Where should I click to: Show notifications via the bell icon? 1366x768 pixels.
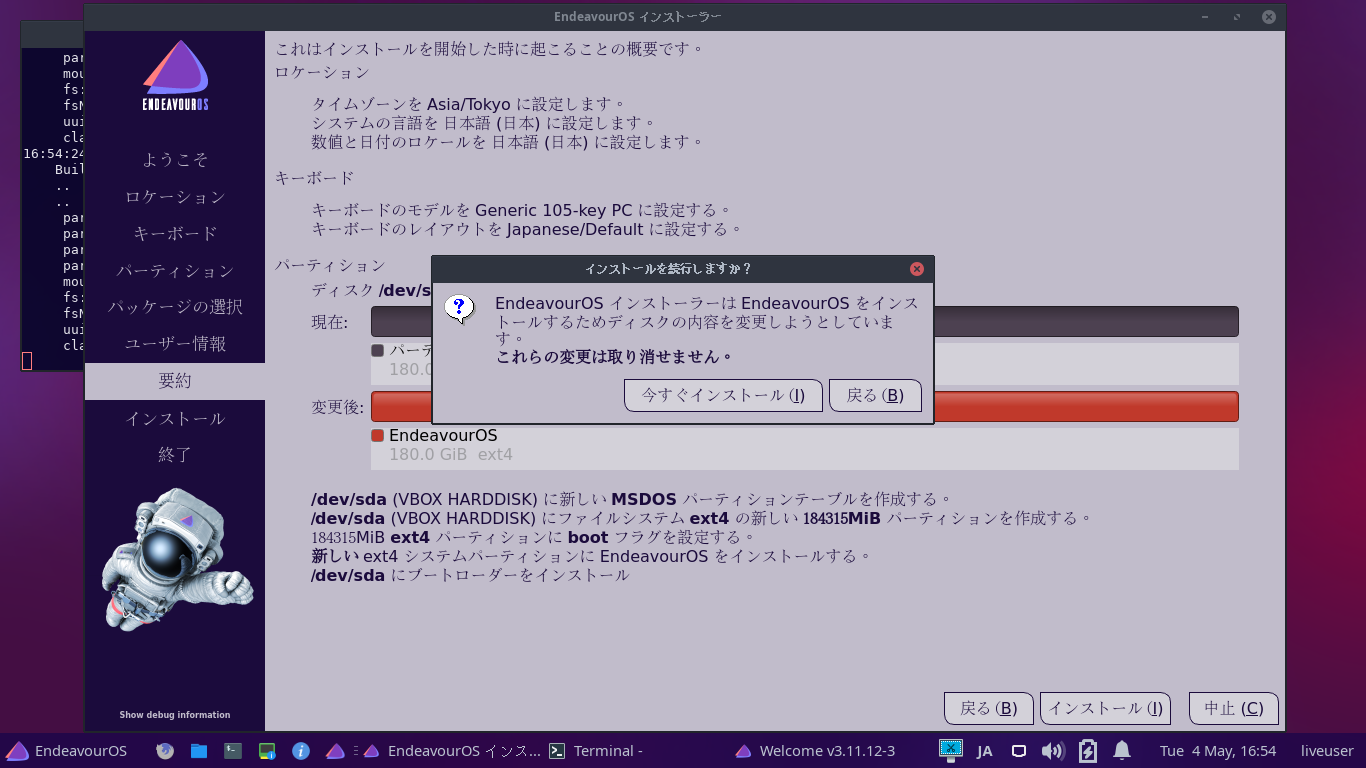tap(1122, 751)
